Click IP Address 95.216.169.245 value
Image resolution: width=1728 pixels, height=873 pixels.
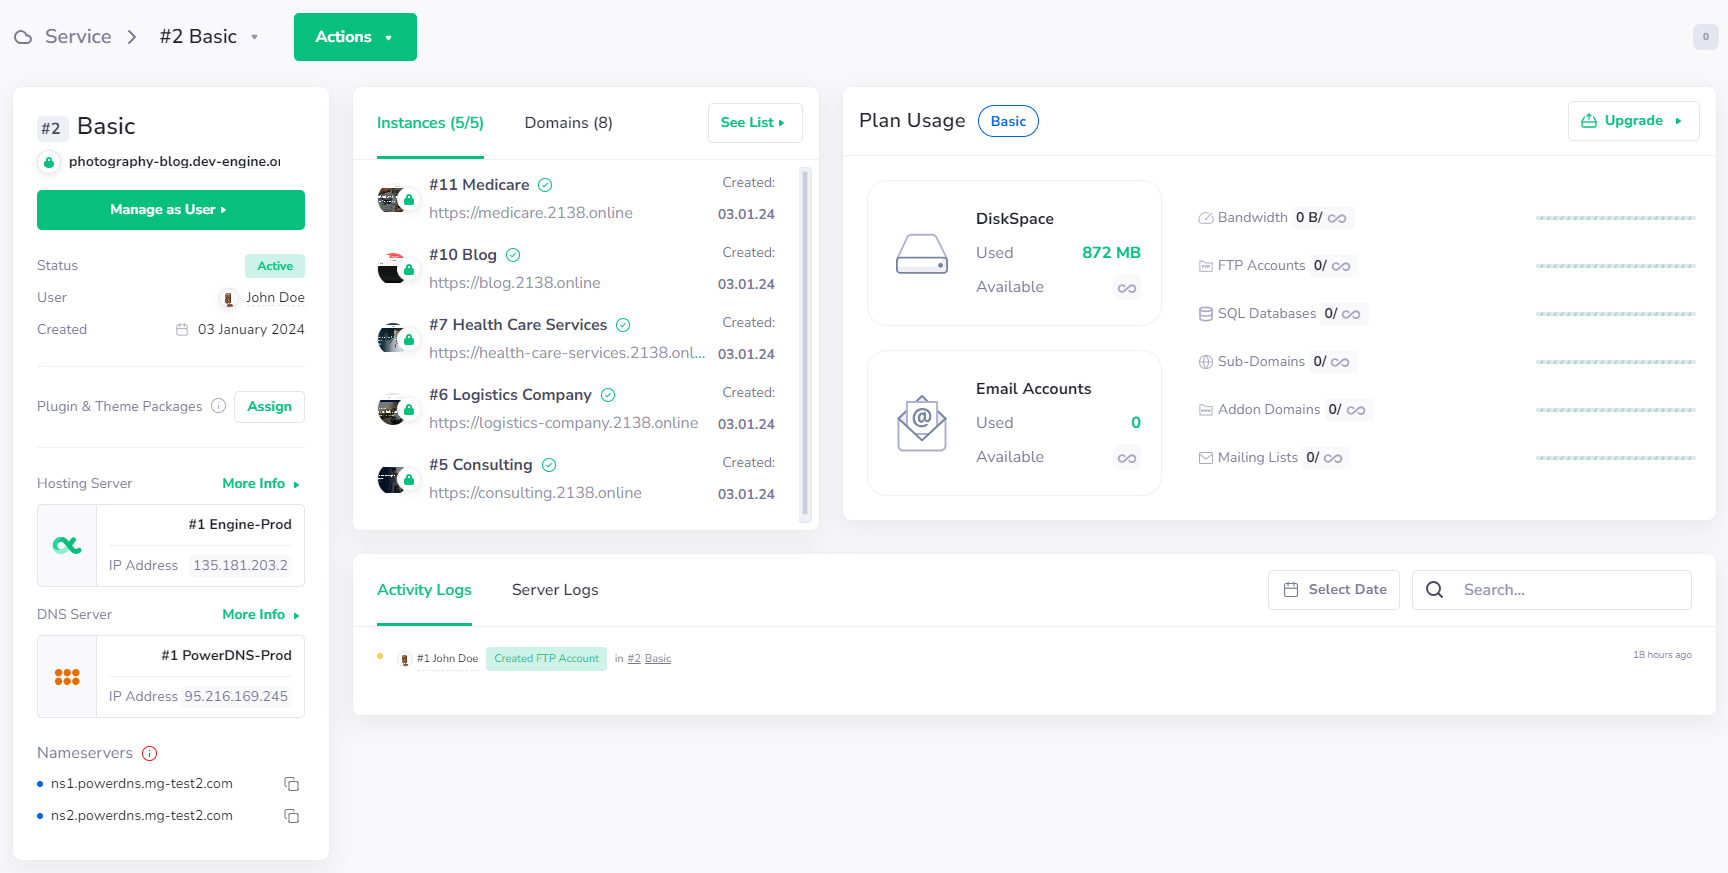pos(236,697)
